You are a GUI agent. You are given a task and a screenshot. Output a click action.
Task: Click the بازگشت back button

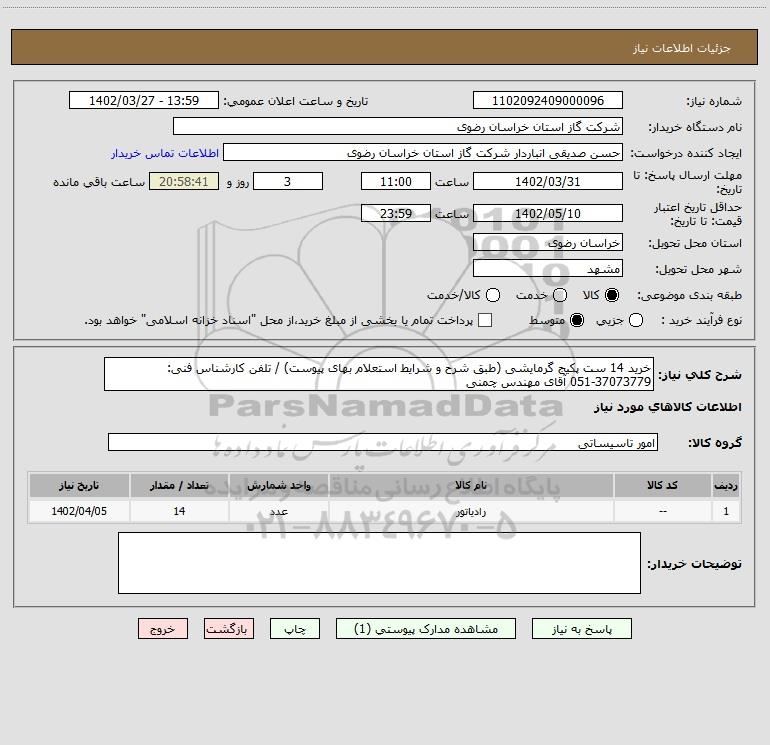[x=229, y=629]
